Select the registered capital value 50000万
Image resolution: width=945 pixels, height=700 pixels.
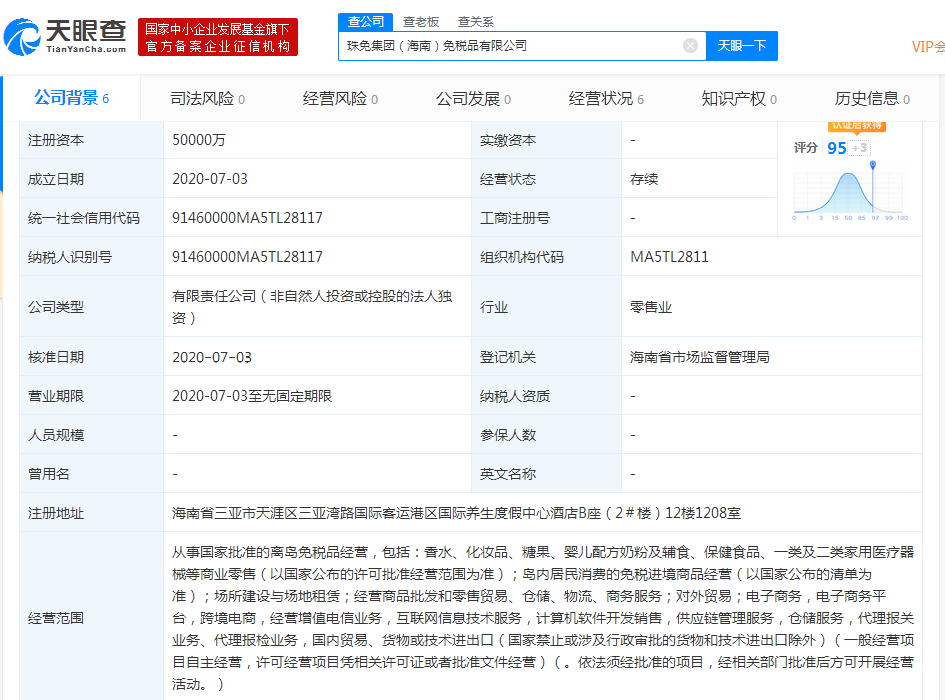pos(199,140)
